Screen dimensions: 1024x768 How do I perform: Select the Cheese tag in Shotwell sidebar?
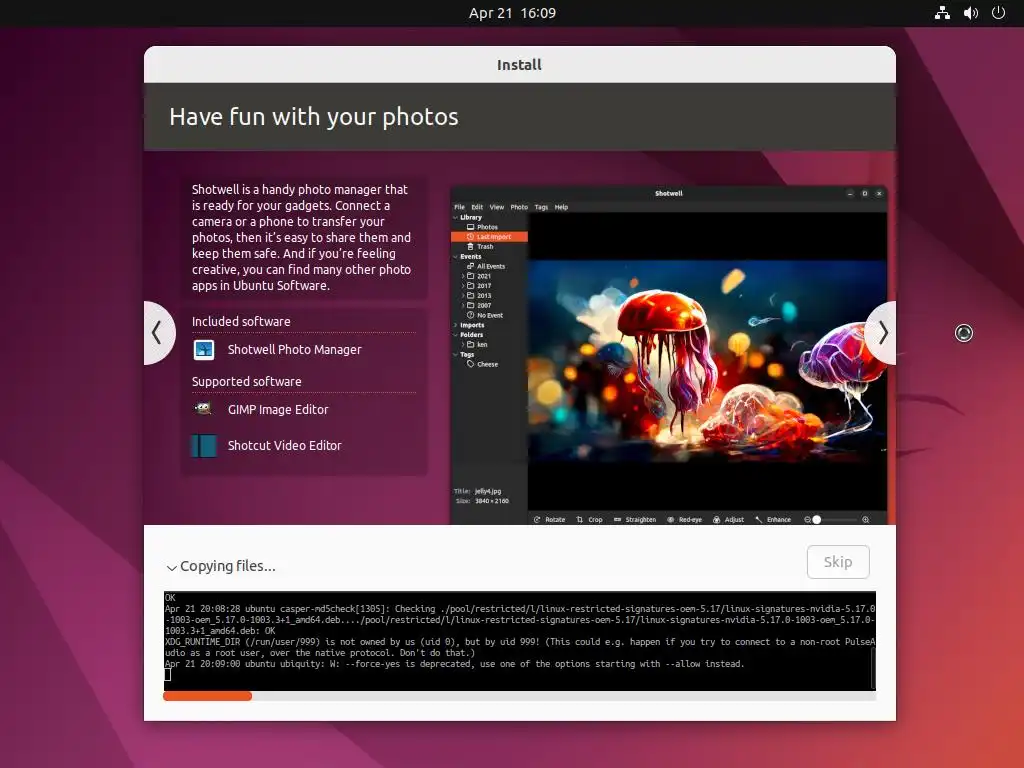pyautogui.click(x=483, y=364)
